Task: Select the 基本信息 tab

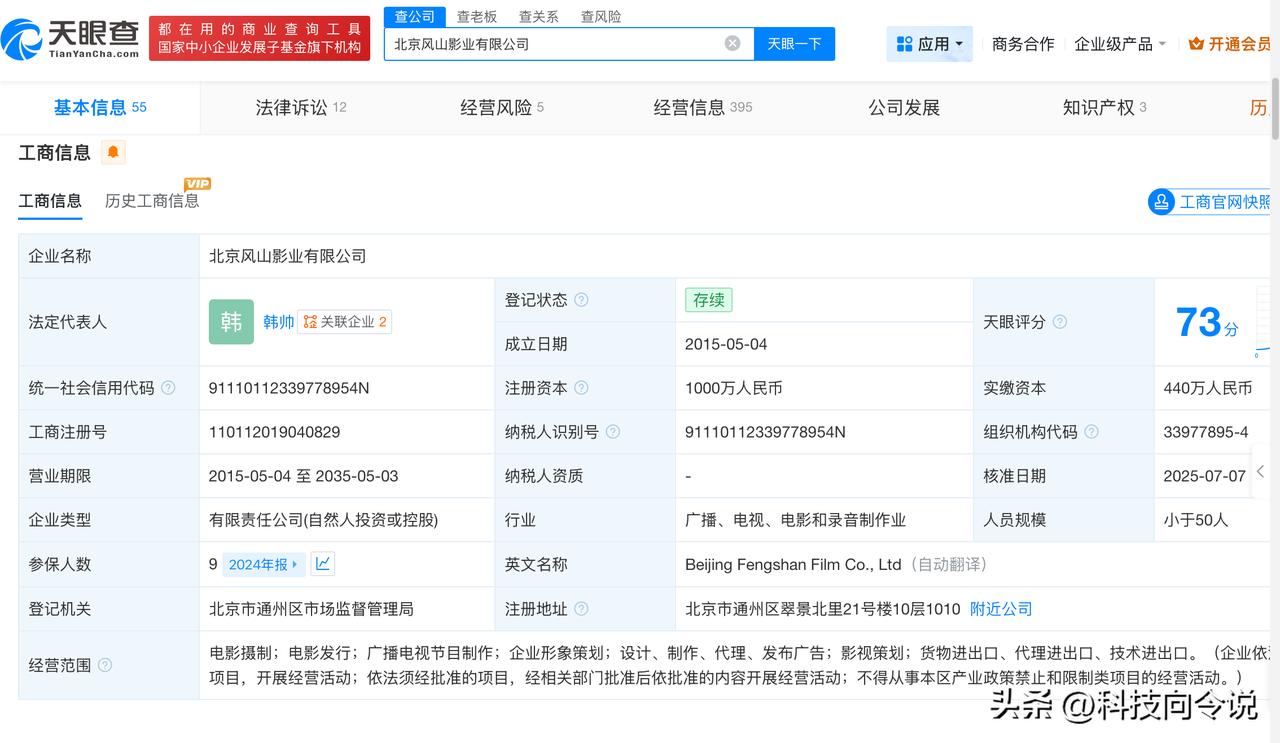Action: pos(100,108)
